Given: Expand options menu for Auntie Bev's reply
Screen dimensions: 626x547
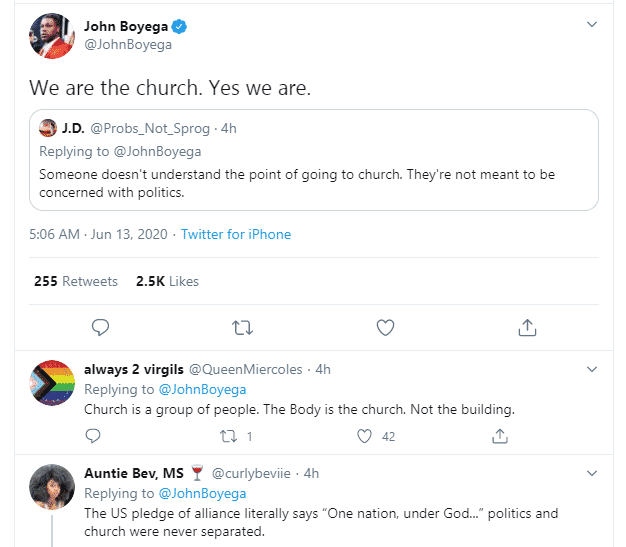Looking at the screenshot, I should click(591, 473).
